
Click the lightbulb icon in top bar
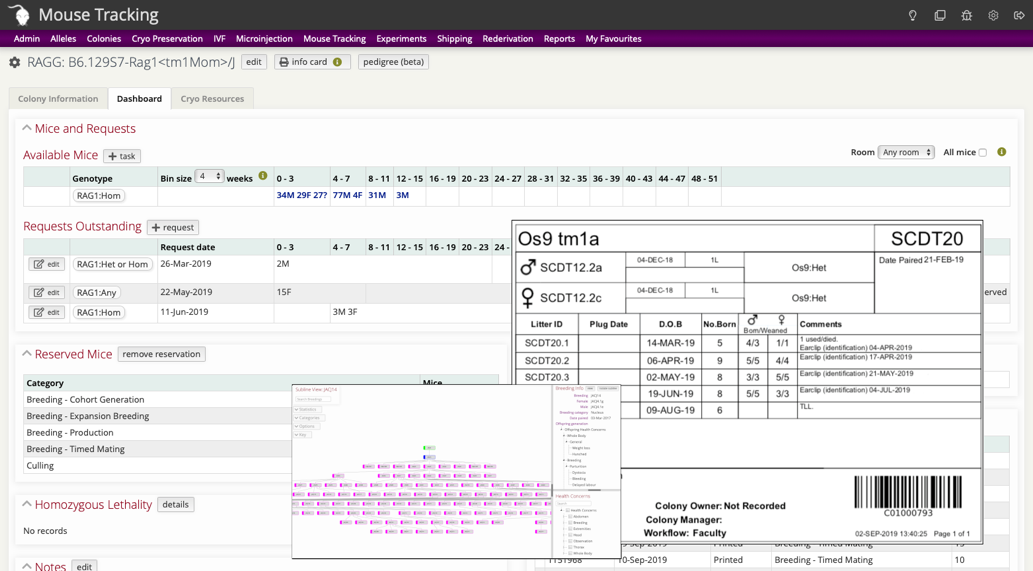pyautogui.click(x=912, y=15)
